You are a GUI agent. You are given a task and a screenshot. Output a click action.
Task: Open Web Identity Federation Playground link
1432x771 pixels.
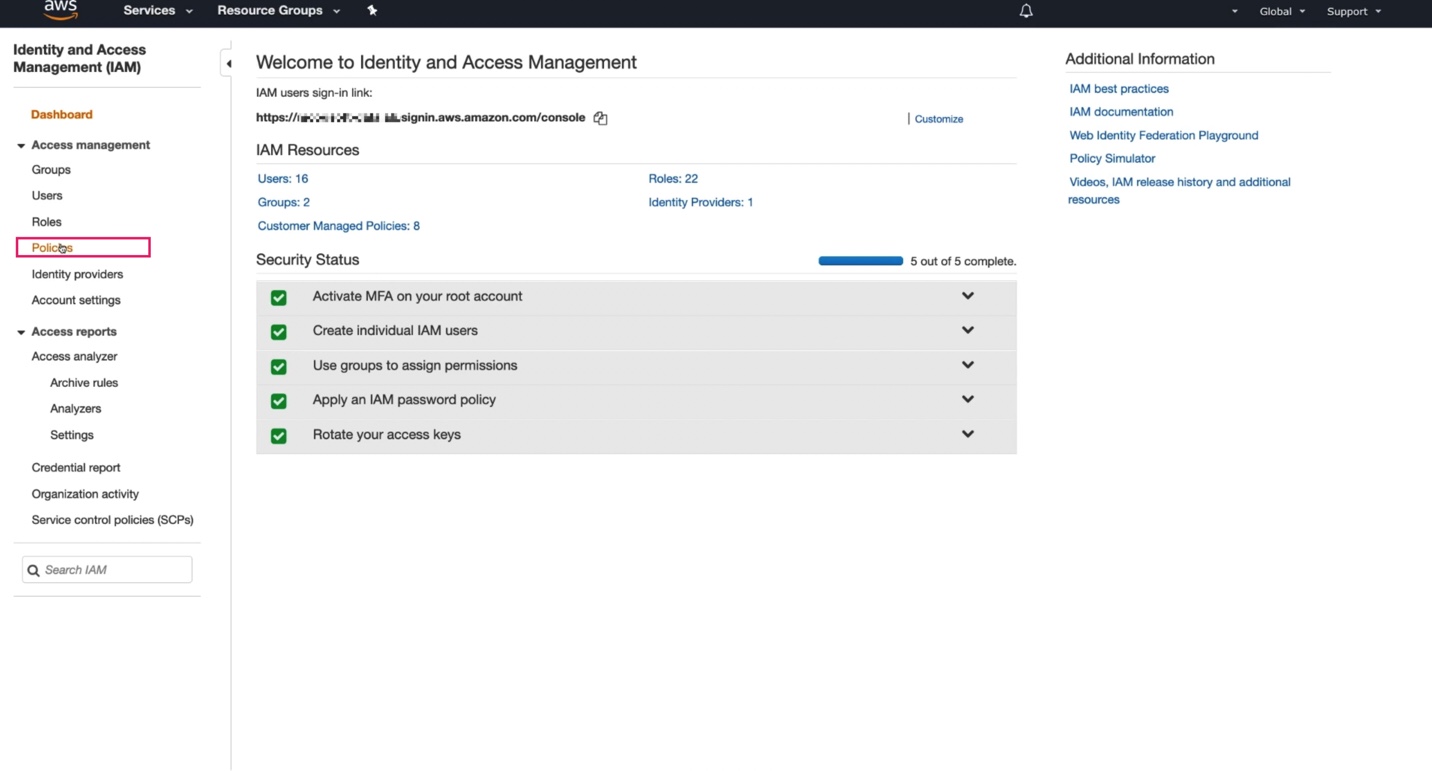point(1164,135)
